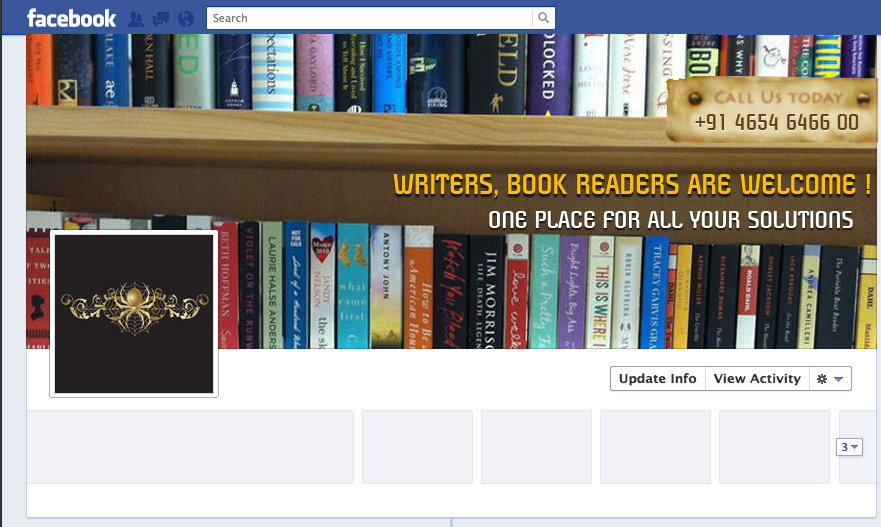881x527 pixels.
Task: Click the gear settings icon
Action: 821,379
